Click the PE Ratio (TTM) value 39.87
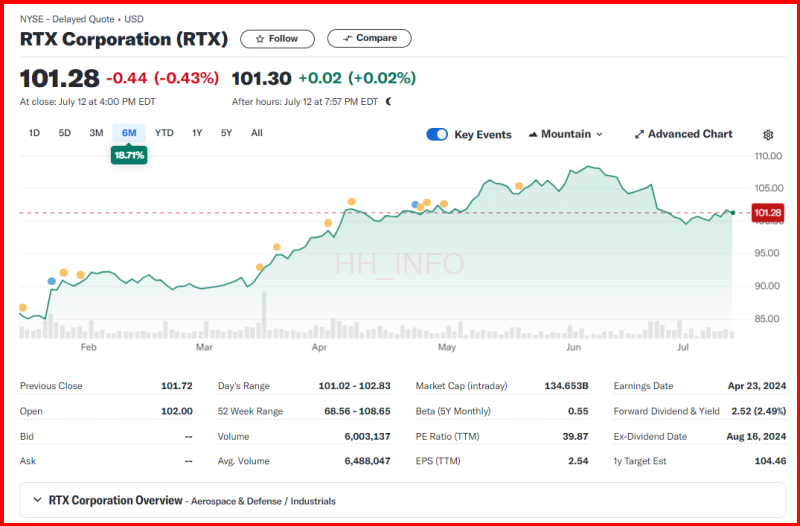Viewport: 800px width, 526px height. [x=576, y=437]
